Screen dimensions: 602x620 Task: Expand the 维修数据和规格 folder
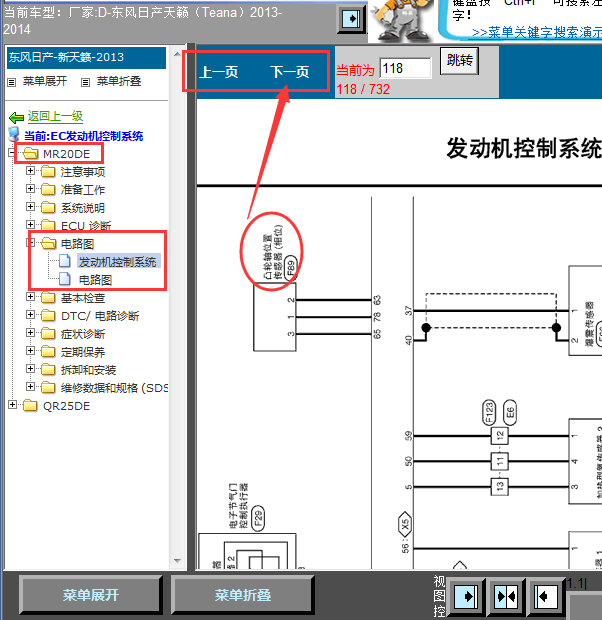pos(30,386)
